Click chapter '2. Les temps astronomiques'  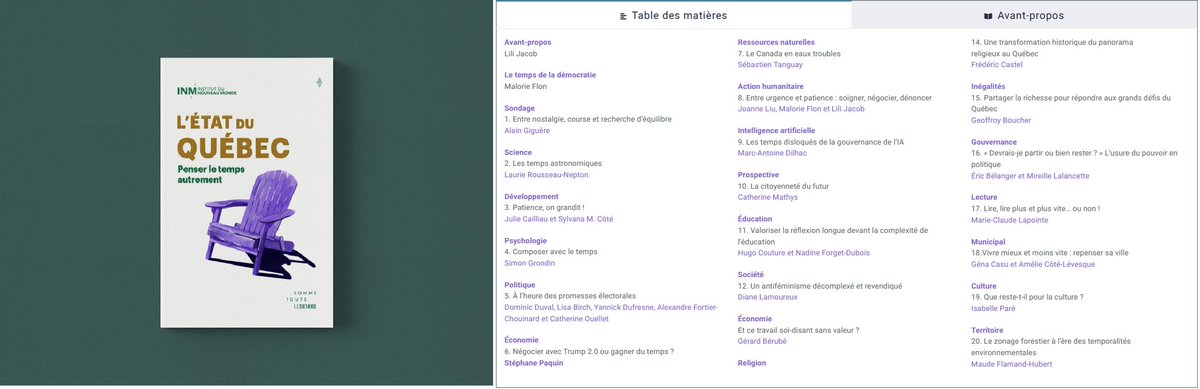point(553,163)
